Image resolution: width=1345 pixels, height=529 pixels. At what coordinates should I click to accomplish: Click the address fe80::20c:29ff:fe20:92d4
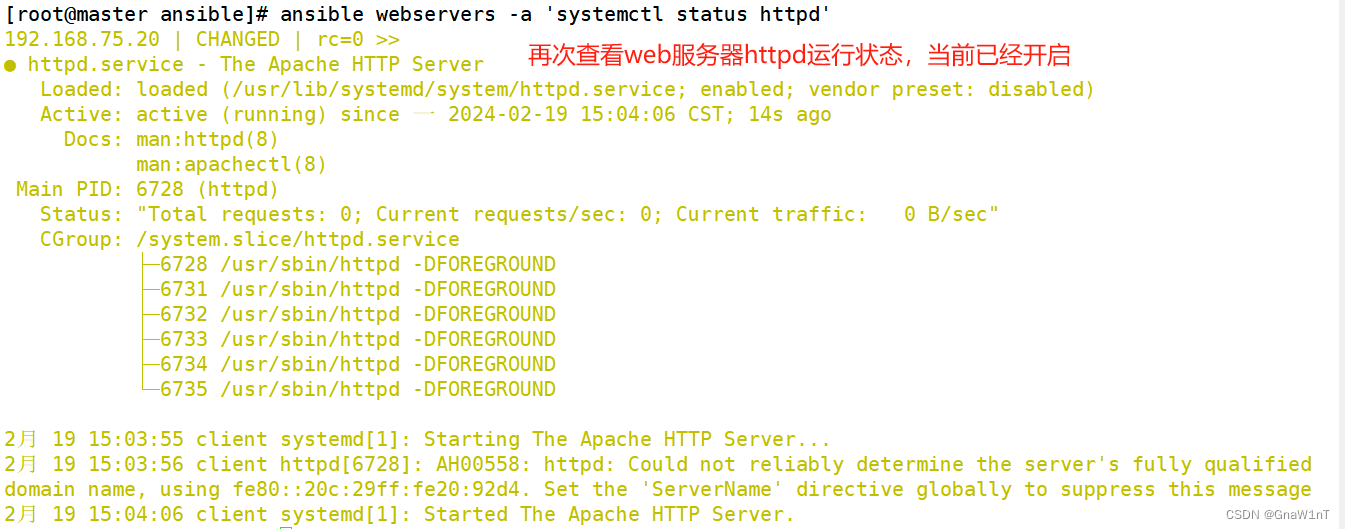382,489
